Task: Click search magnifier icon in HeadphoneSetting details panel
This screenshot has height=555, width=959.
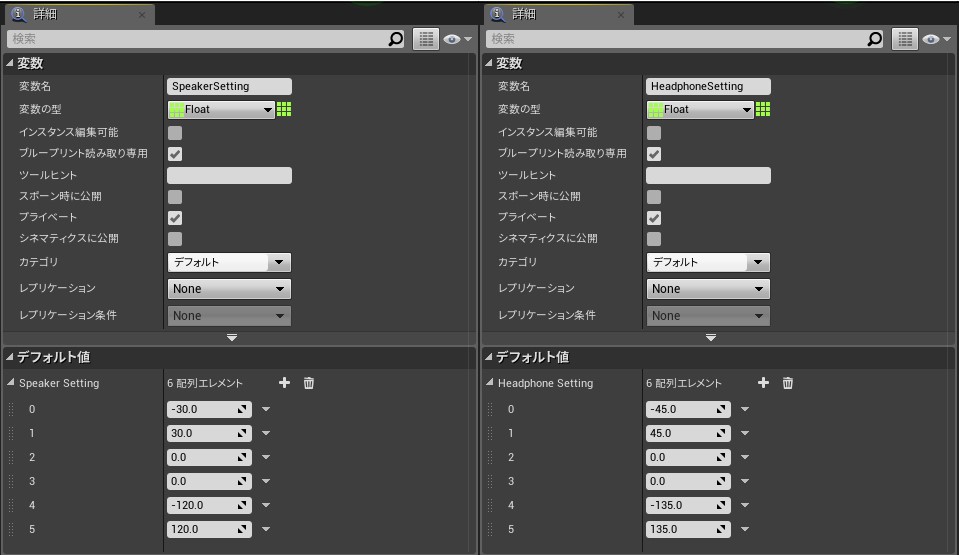Action: click(x=875, y=39)
